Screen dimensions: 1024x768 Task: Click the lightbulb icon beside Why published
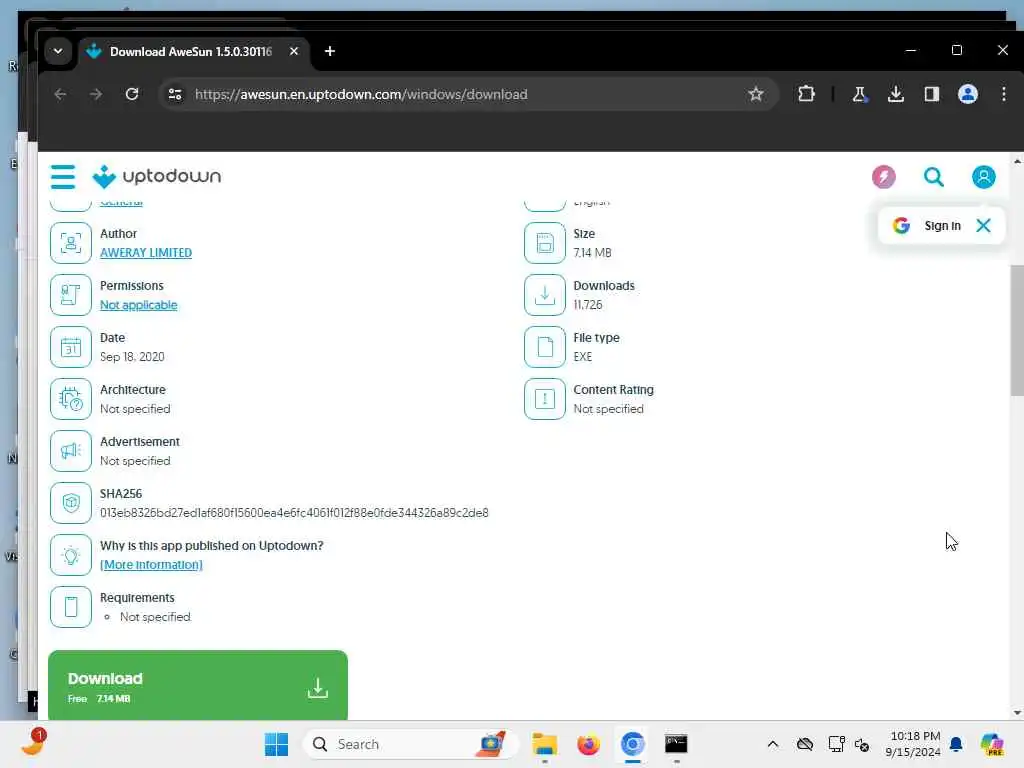pyautogui.click(x=71, y=555)
